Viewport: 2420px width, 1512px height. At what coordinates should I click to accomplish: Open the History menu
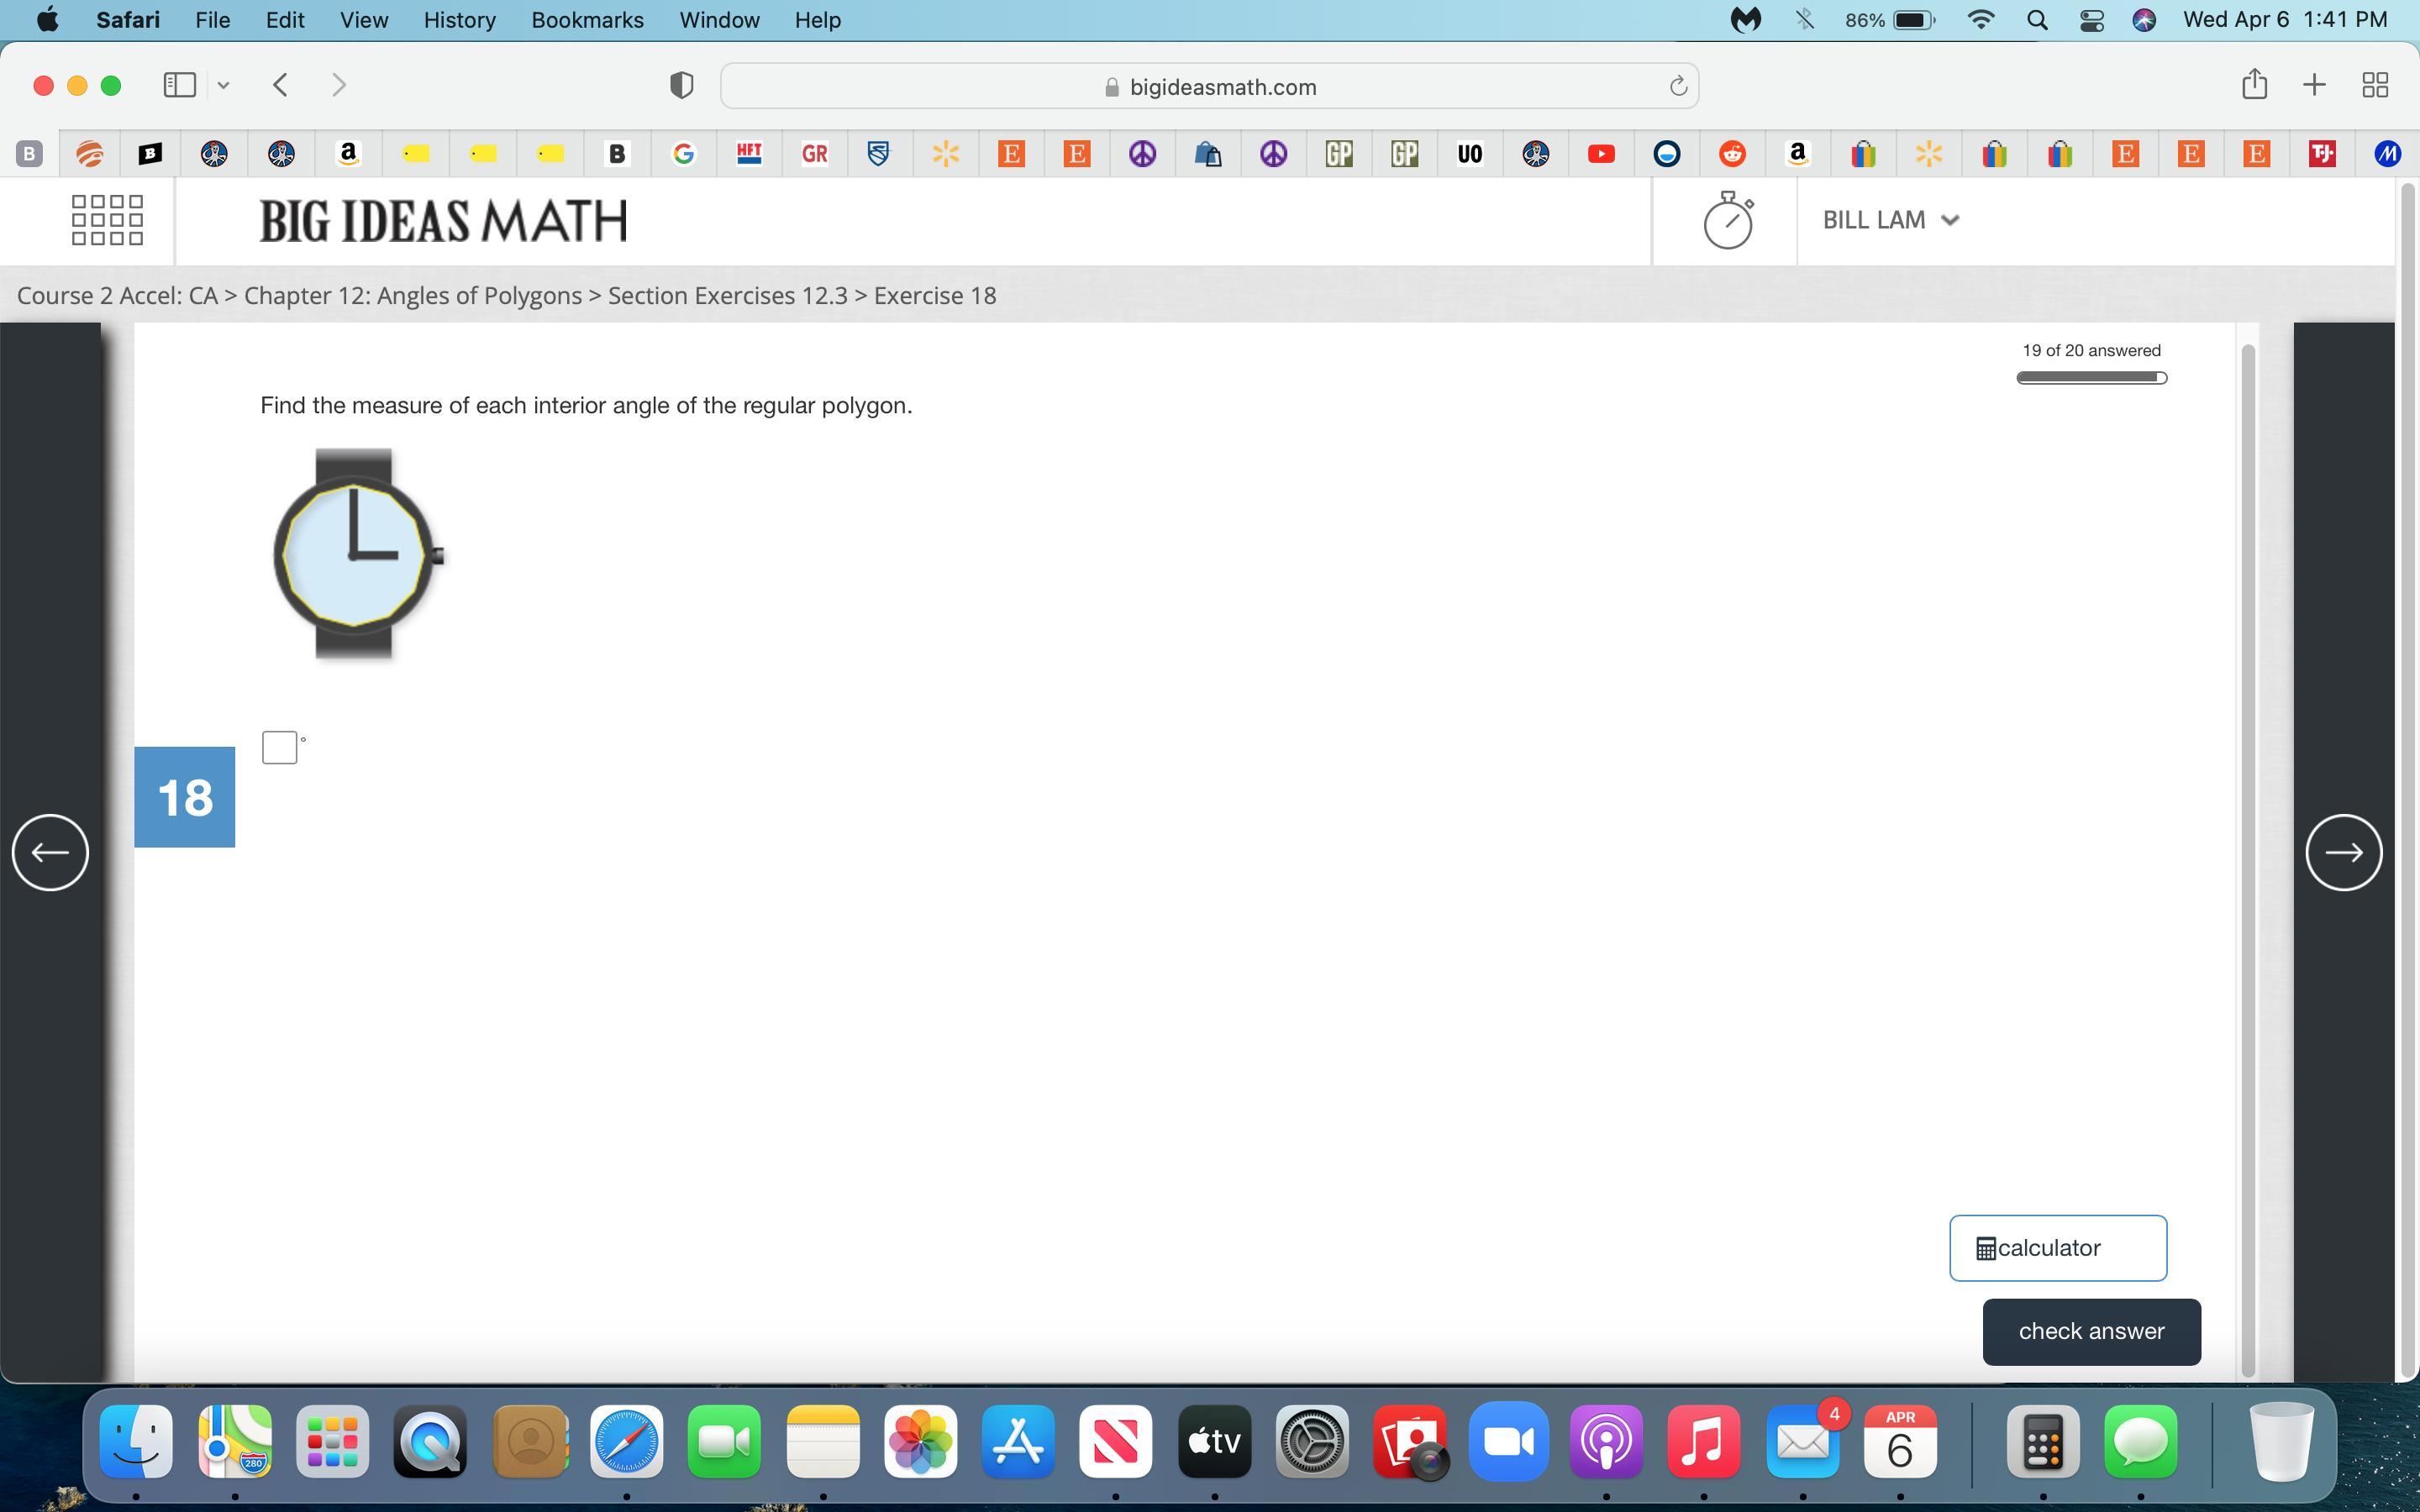[x=459, y=20]
